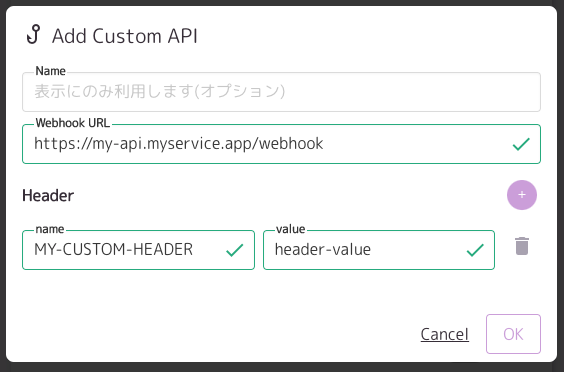Click the checkmark in the header value field

click(475, 250)
